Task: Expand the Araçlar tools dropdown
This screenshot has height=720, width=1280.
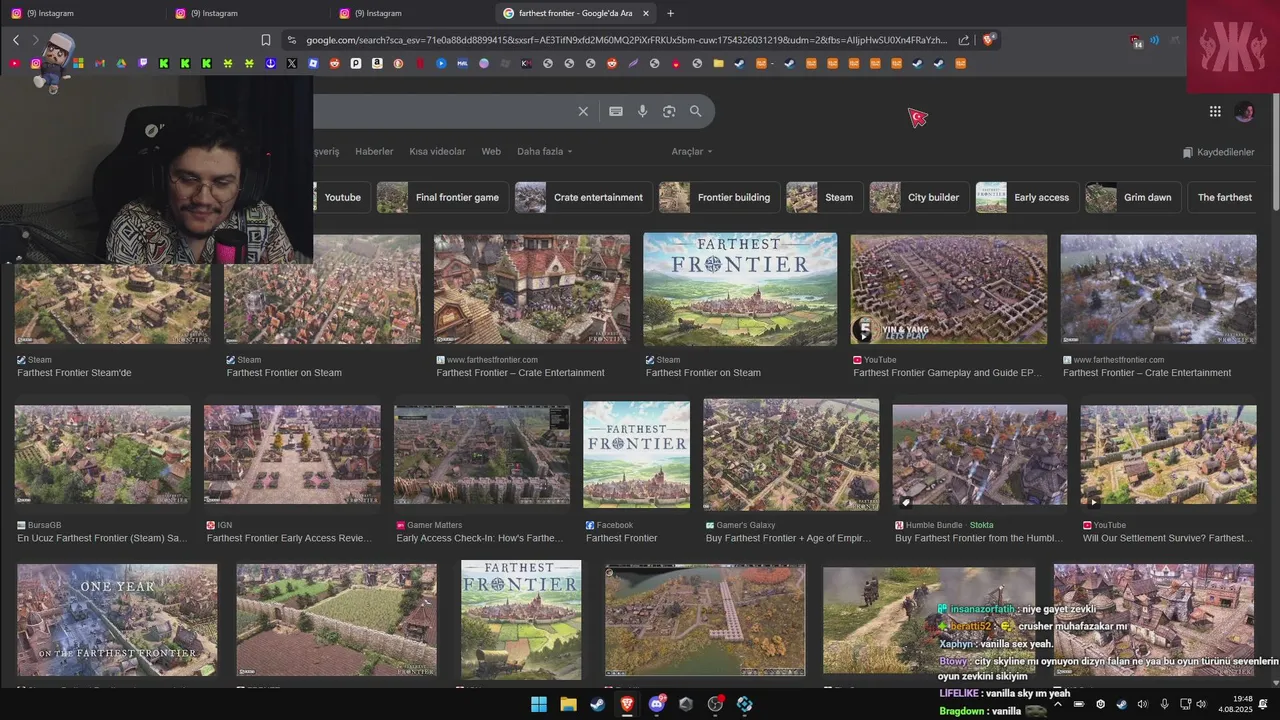Action: 692,151
